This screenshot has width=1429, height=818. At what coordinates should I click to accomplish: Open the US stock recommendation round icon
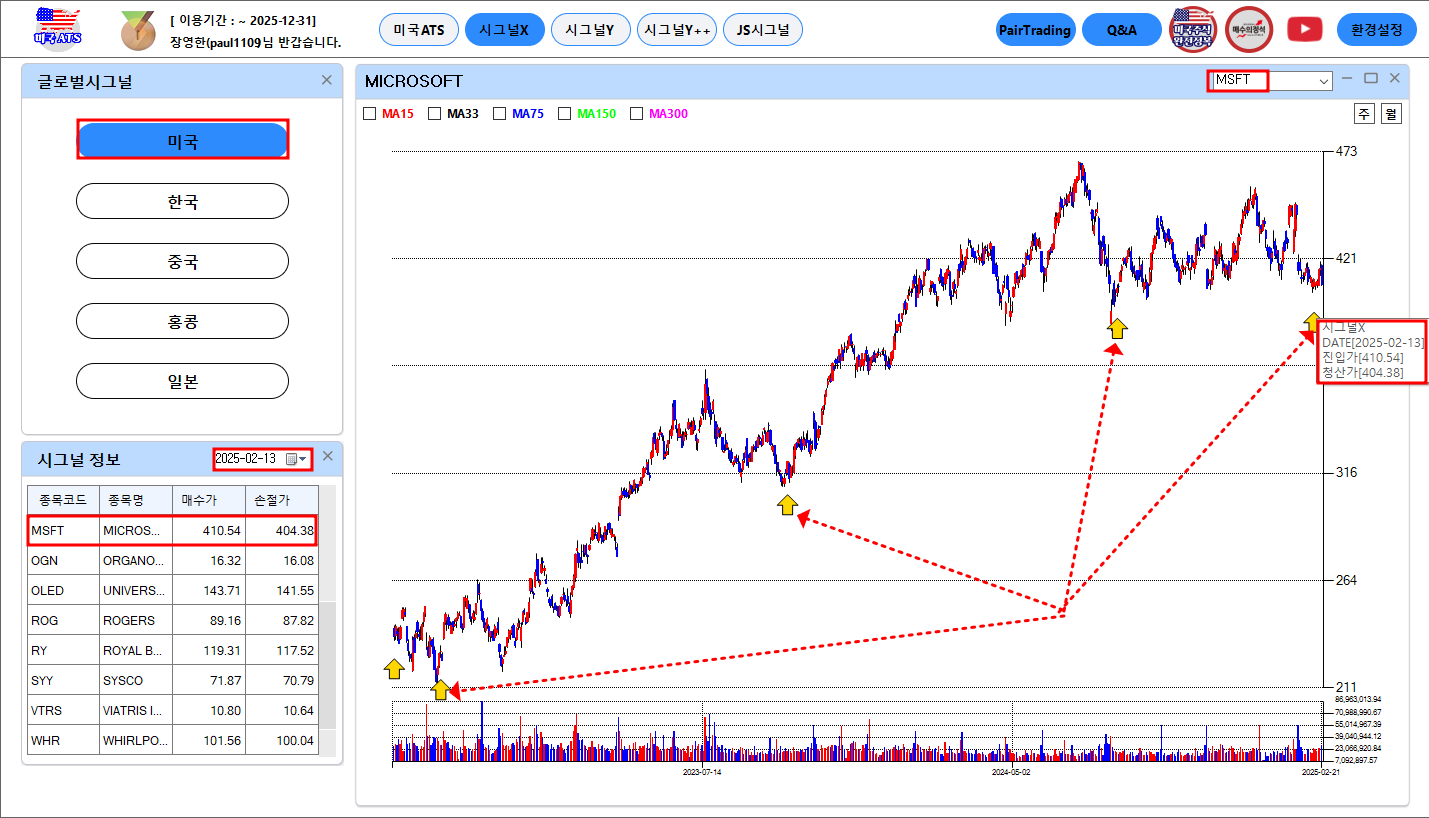tap(1194, 30)
